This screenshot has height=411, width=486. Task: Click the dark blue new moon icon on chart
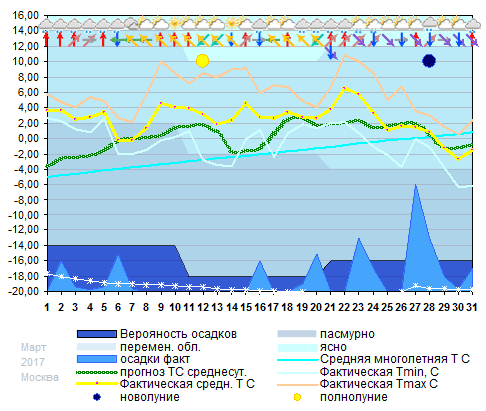click(429, 61)
